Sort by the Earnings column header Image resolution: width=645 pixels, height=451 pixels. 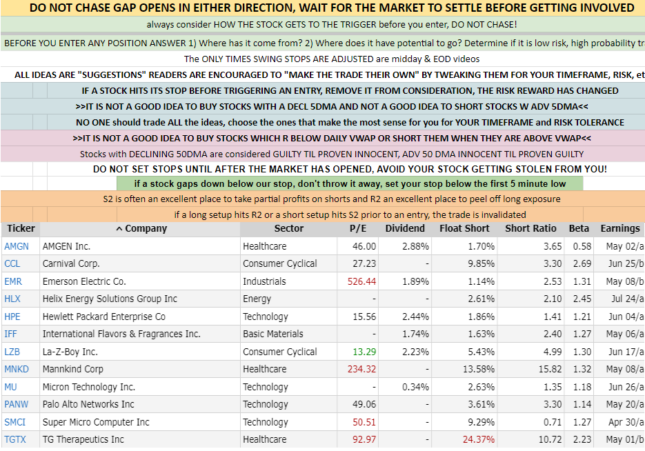point(619,229)
